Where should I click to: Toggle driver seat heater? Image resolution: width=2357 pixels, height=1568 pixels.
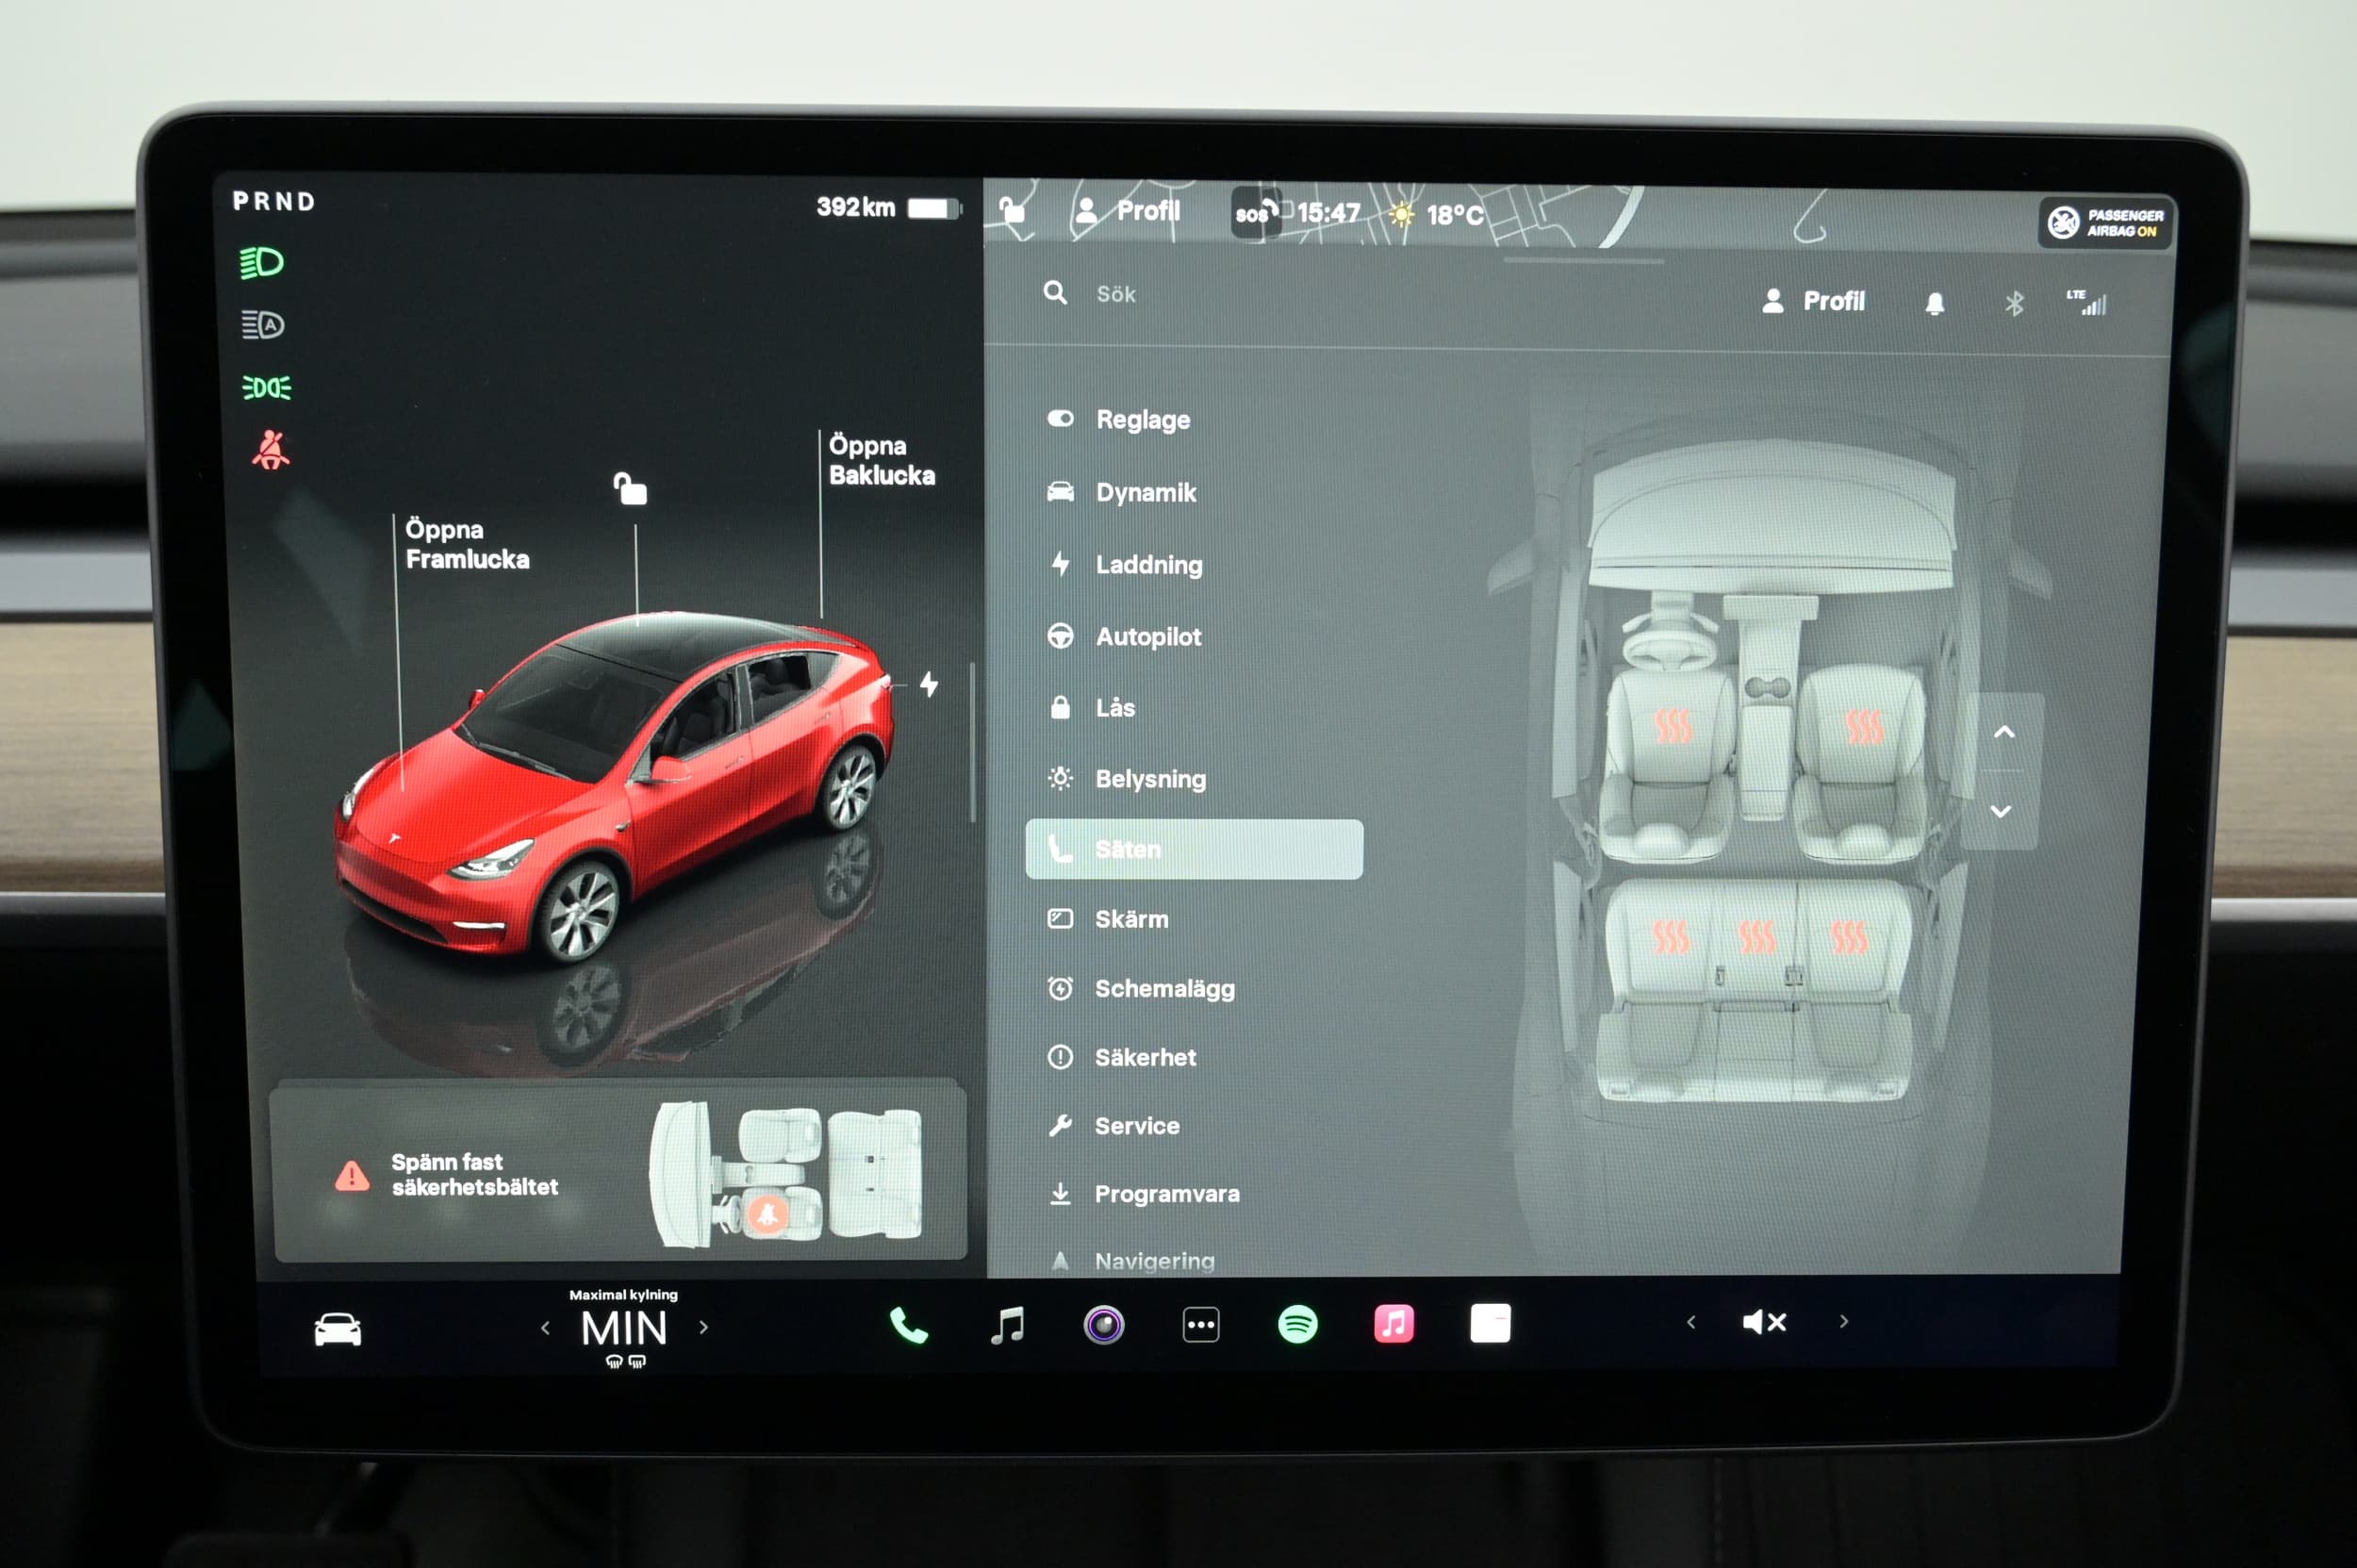[1672, 726]
